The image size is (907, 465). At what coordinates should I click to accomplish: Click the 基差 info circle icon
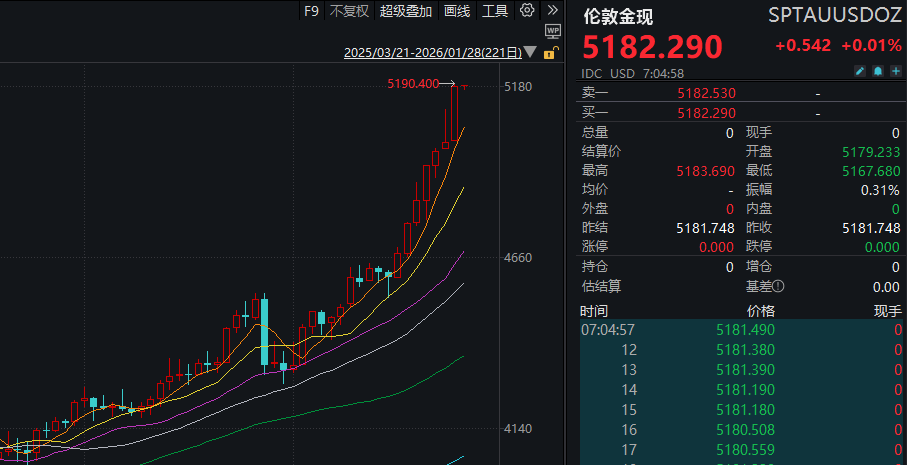tap(777, 286)
